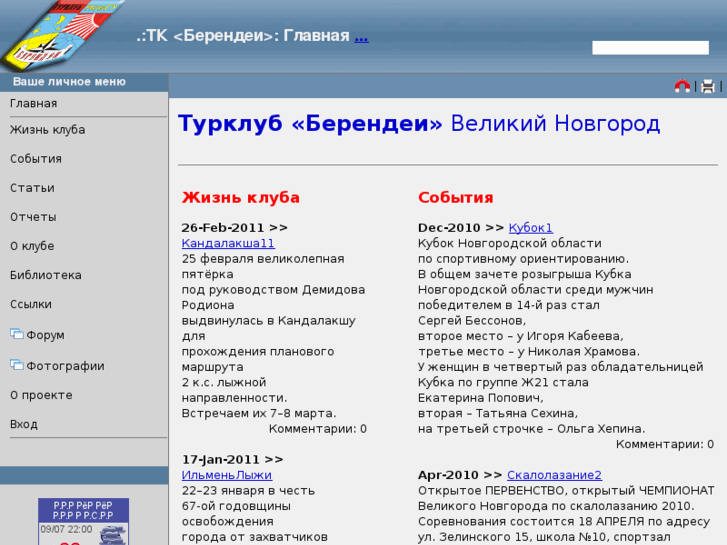Select Библиотека in the sidebar
The image size is (727, 545).
(46, 275)
